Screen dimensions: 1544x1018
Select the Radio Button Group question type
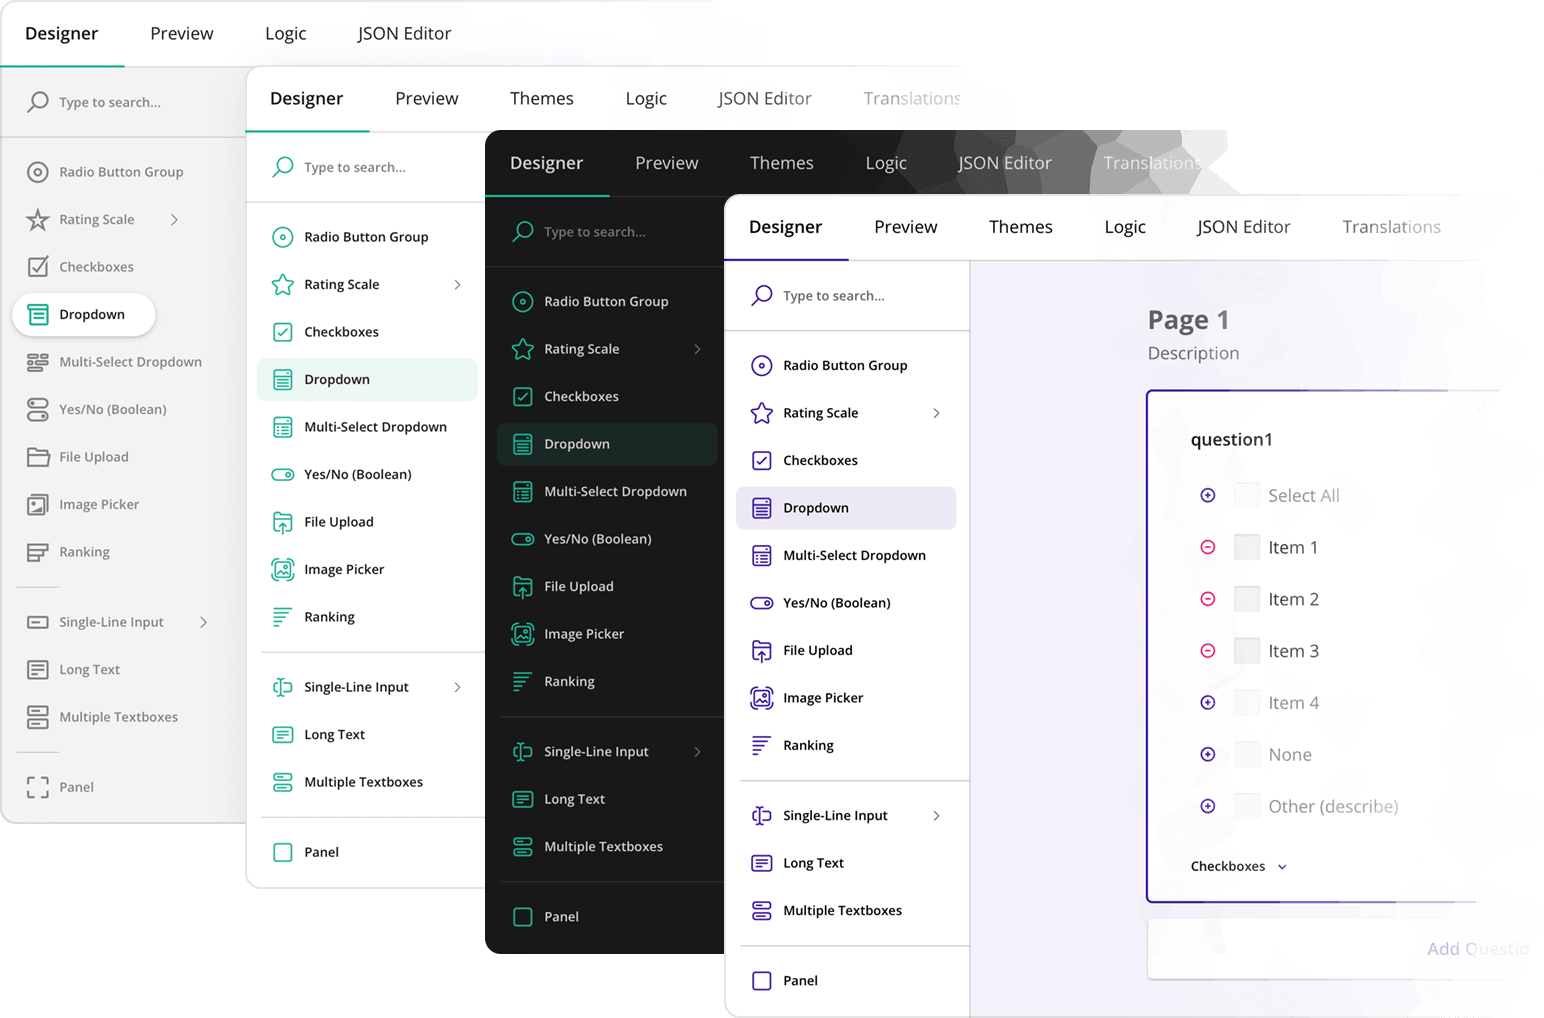pos(846,365)
